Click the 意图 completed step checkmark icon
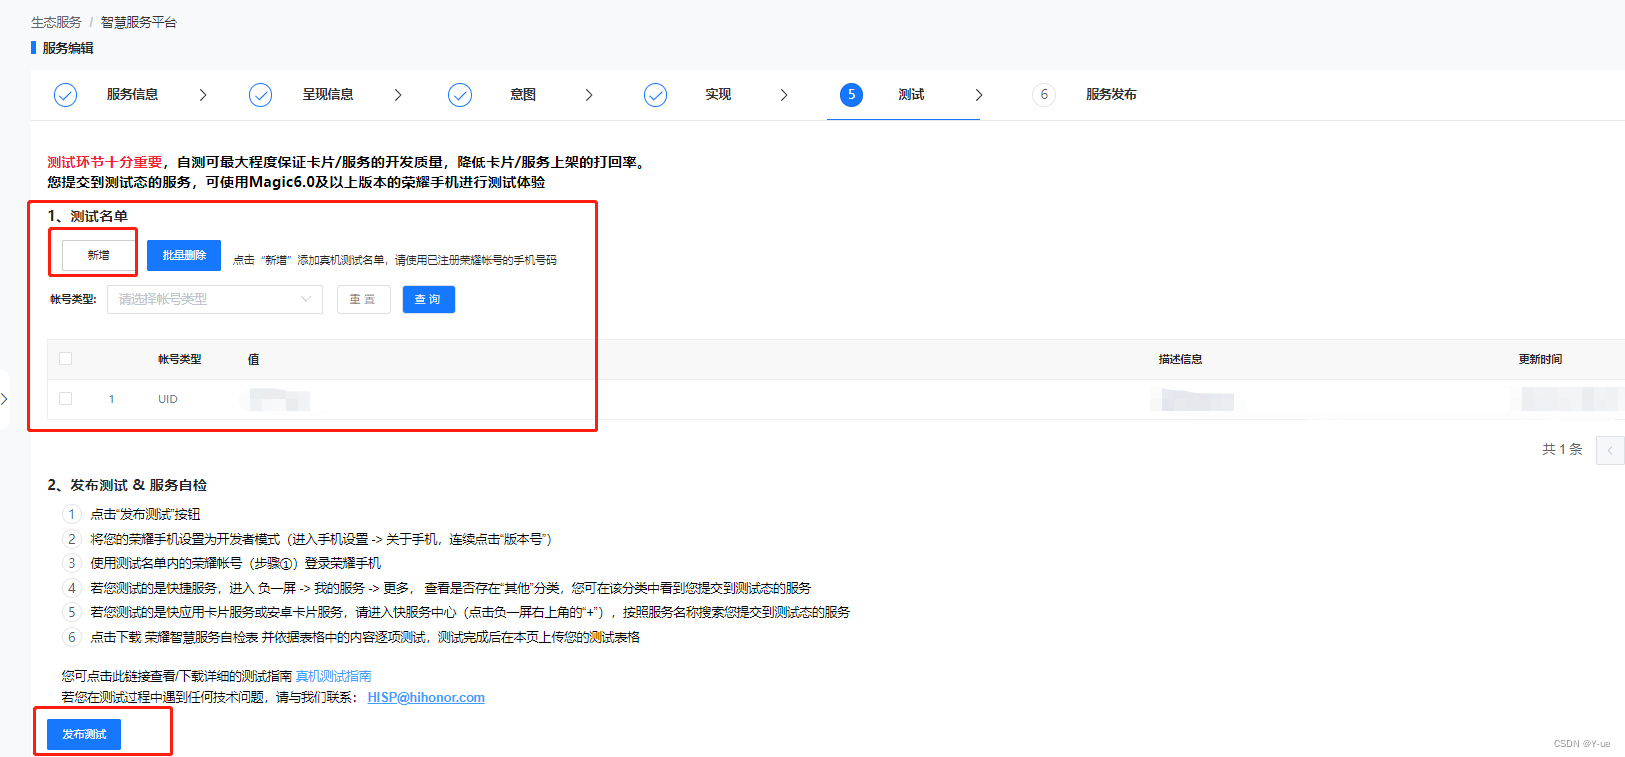This screenshot has height=757, width=1625. [460, 95]
